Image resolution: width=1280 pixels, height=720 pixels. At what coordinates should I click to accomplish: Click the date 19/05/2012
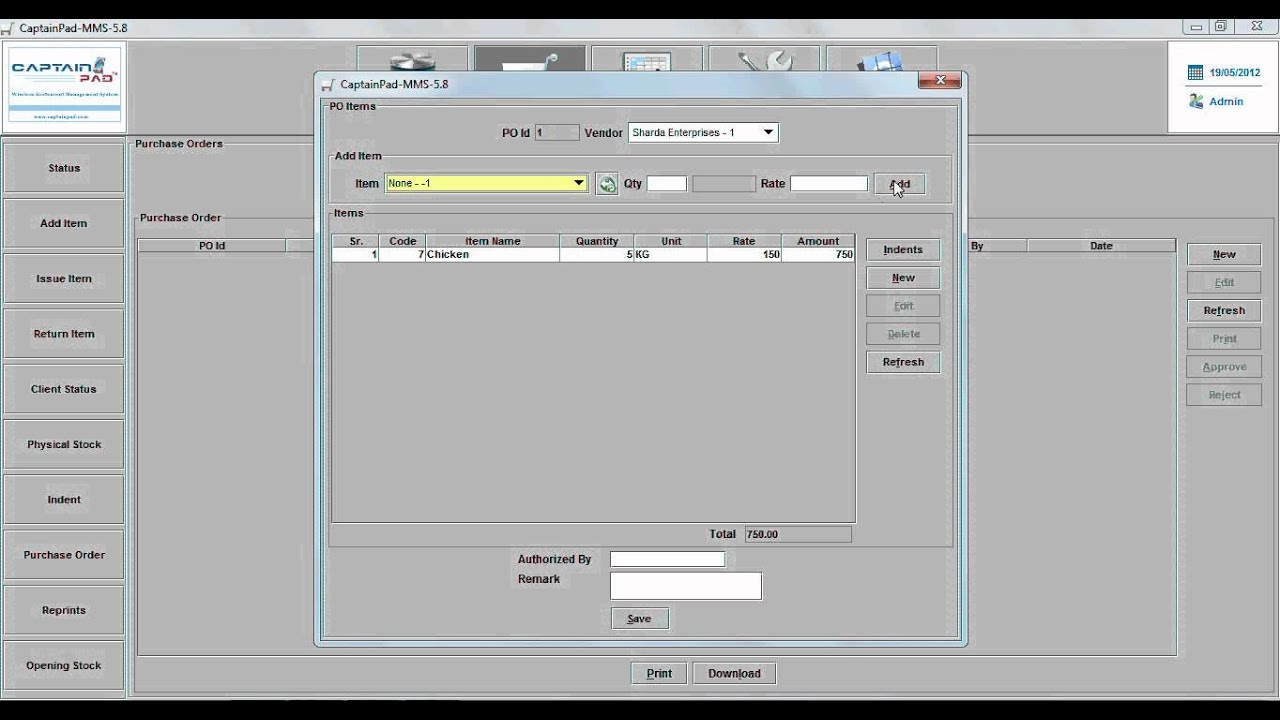point(1235,73)
